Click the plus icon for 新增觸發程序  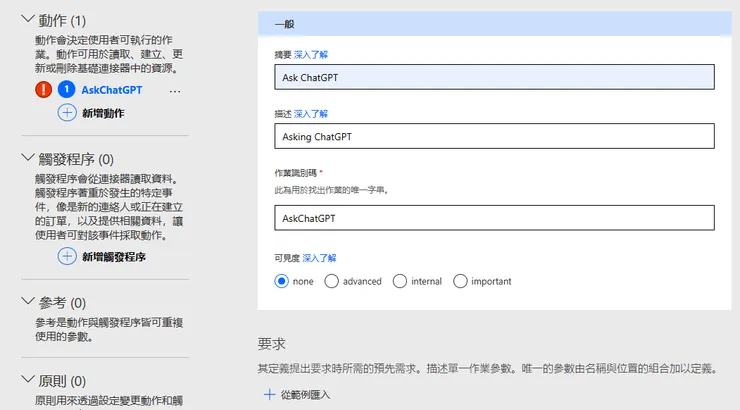click(67, 256)
